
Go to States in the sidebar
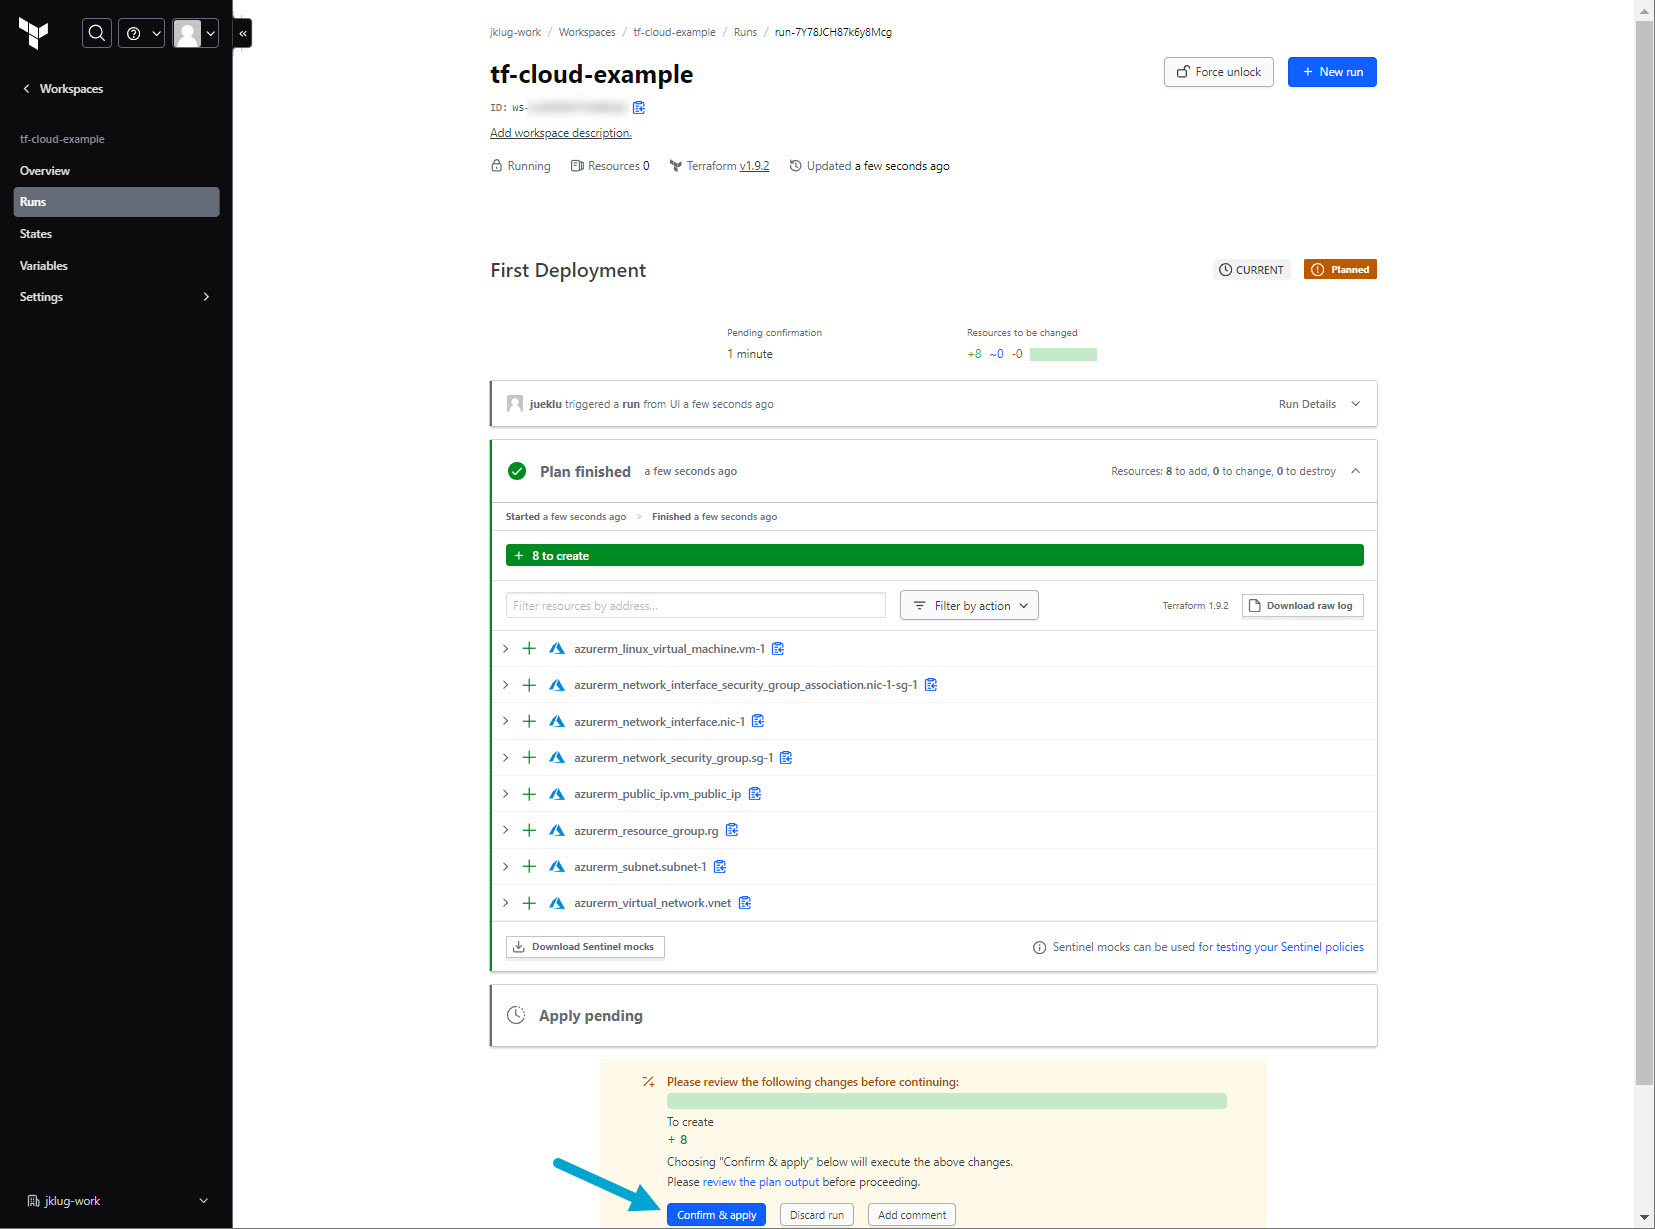[x=36, y=234]
